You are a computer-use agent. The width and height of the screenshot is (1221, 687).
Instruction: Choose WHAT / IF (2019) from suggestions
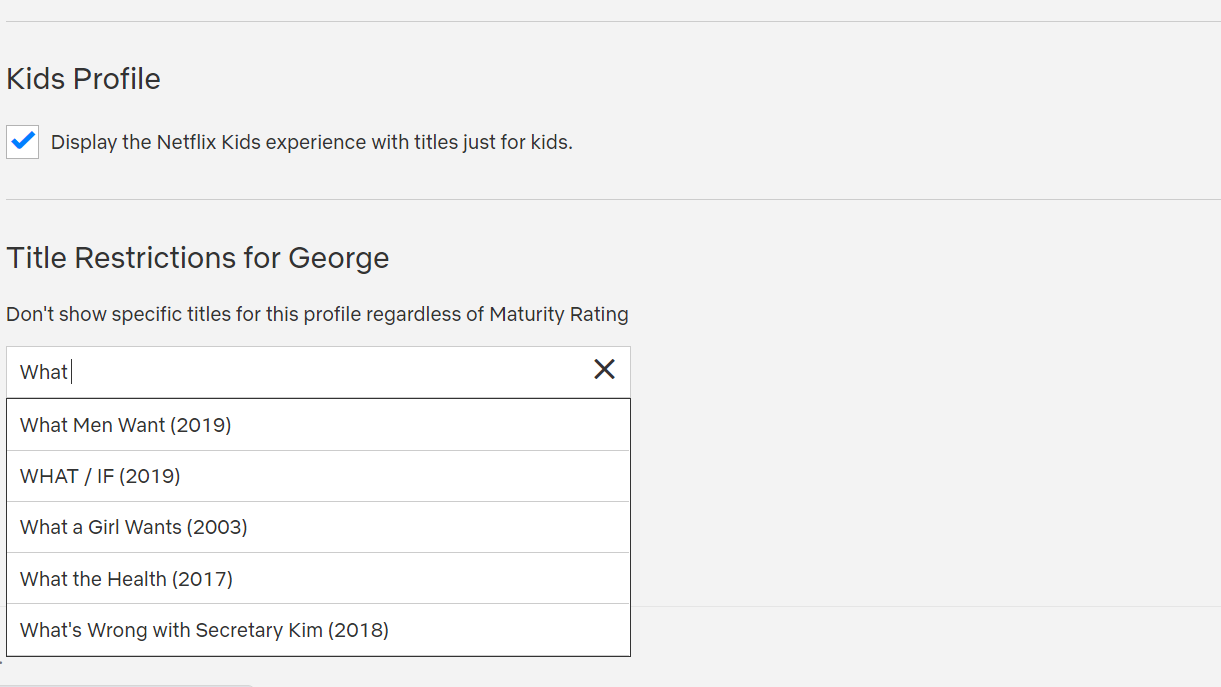pos(318,476)
